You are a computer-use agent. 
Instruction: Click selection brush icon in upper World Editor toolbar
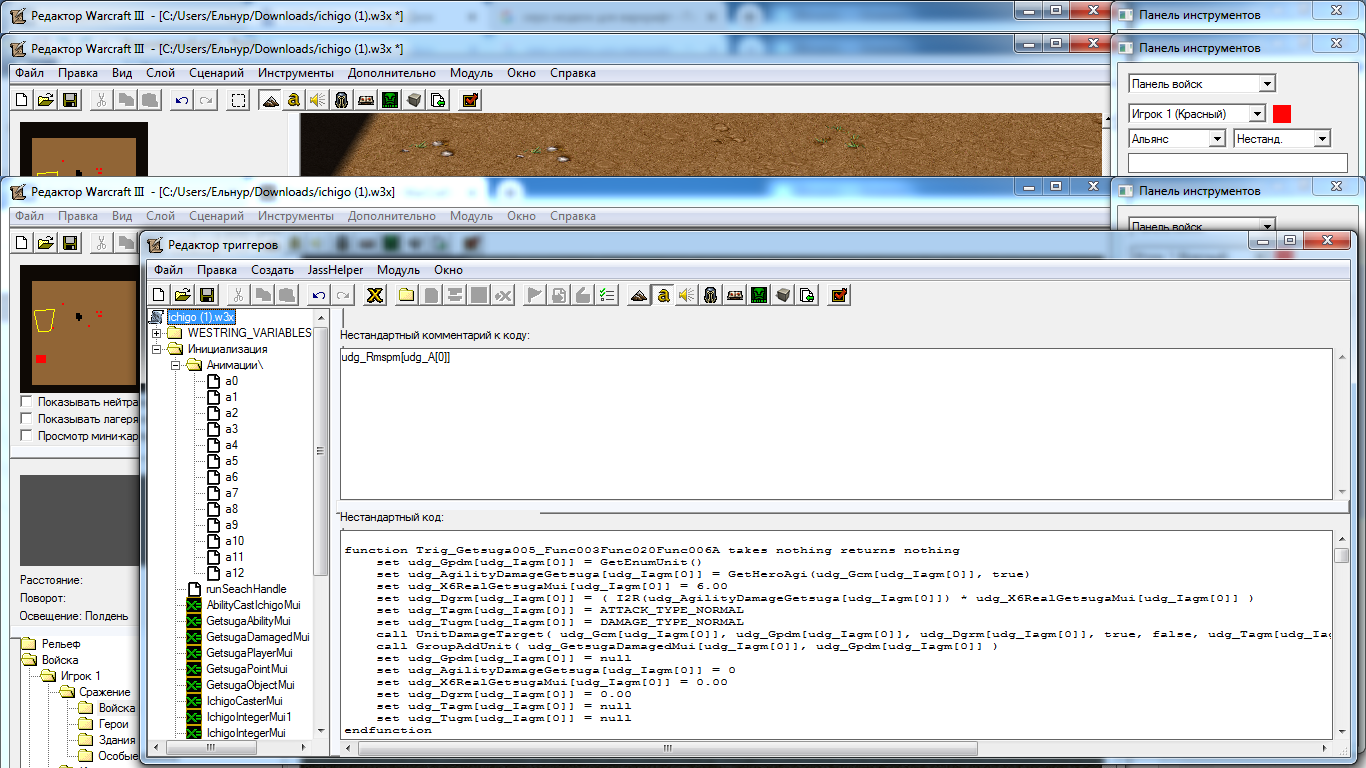pyautogui.click(x=238, y=100)
